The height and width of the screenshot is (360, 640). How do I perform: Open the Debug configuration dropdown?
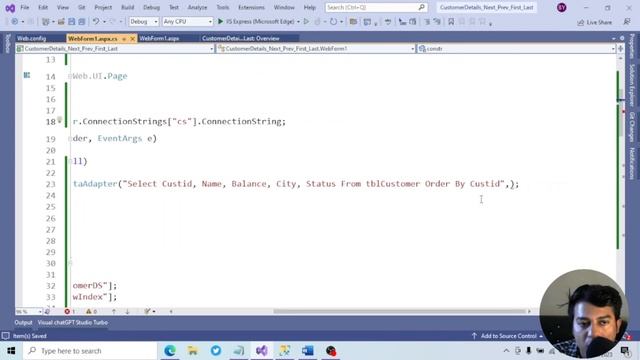click(x=143, y=22)
